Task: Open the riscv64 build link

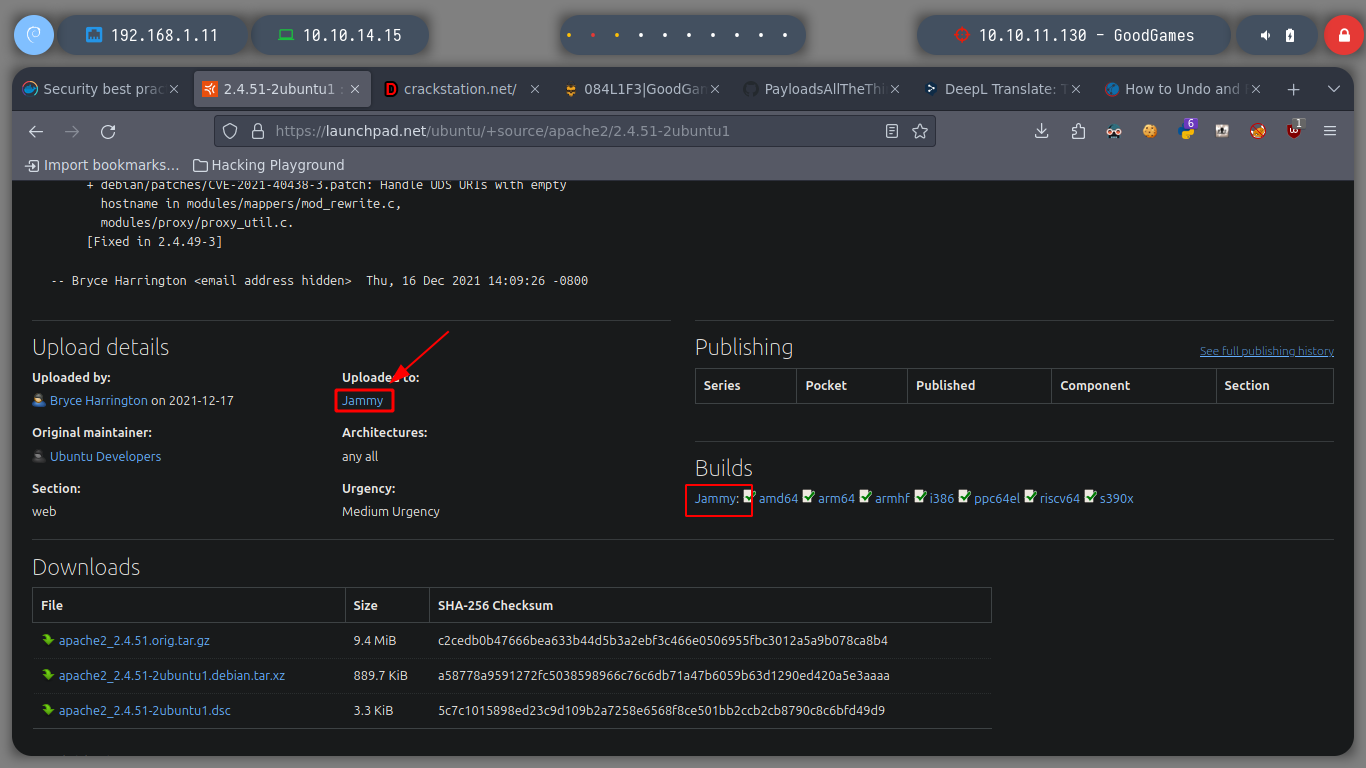Action: pos(1060,498)
